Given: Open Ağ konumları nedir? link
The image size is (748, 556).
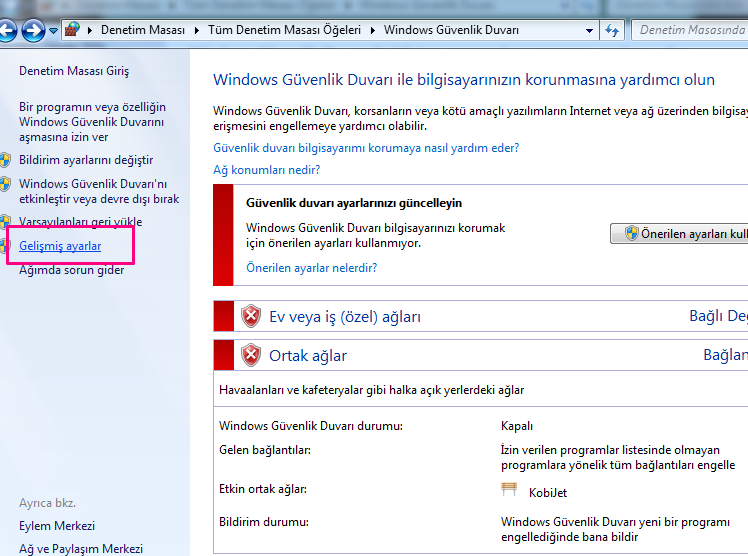Looking at the screenshot, I should tap(266, 170).
